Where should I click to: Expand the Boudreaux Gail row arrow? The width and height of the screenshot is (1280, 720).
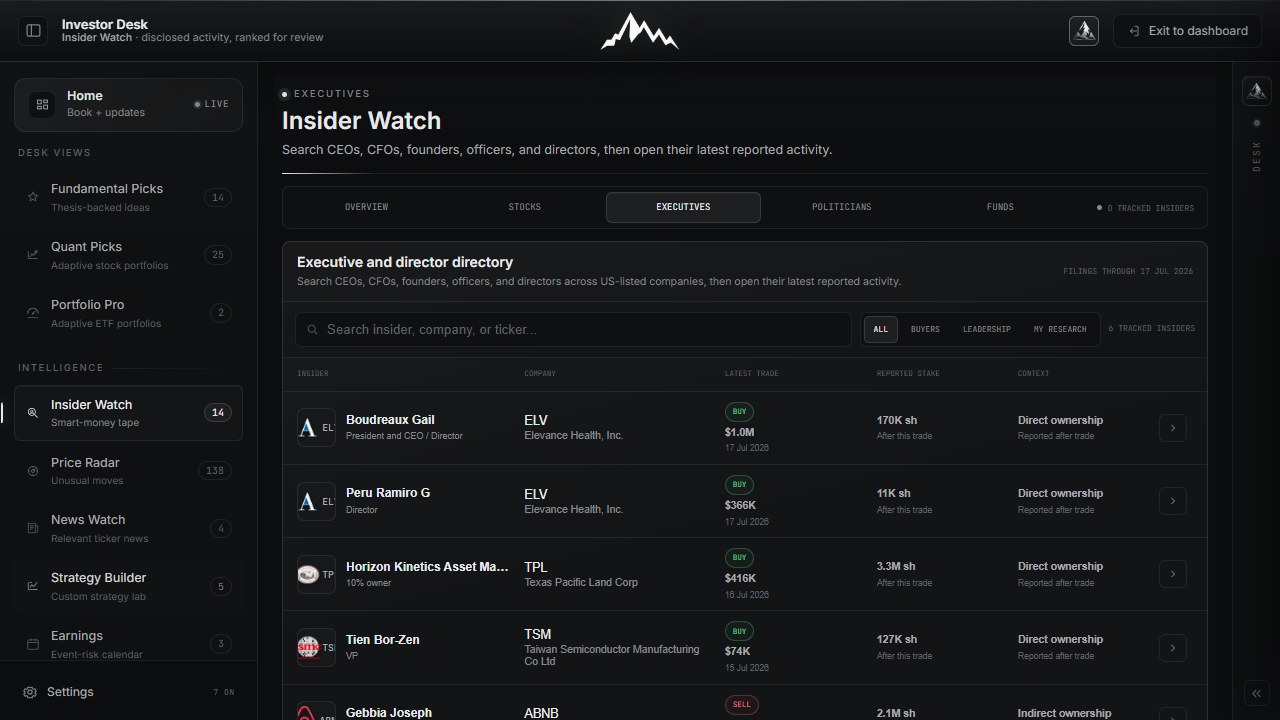[x=1173, y=428]
